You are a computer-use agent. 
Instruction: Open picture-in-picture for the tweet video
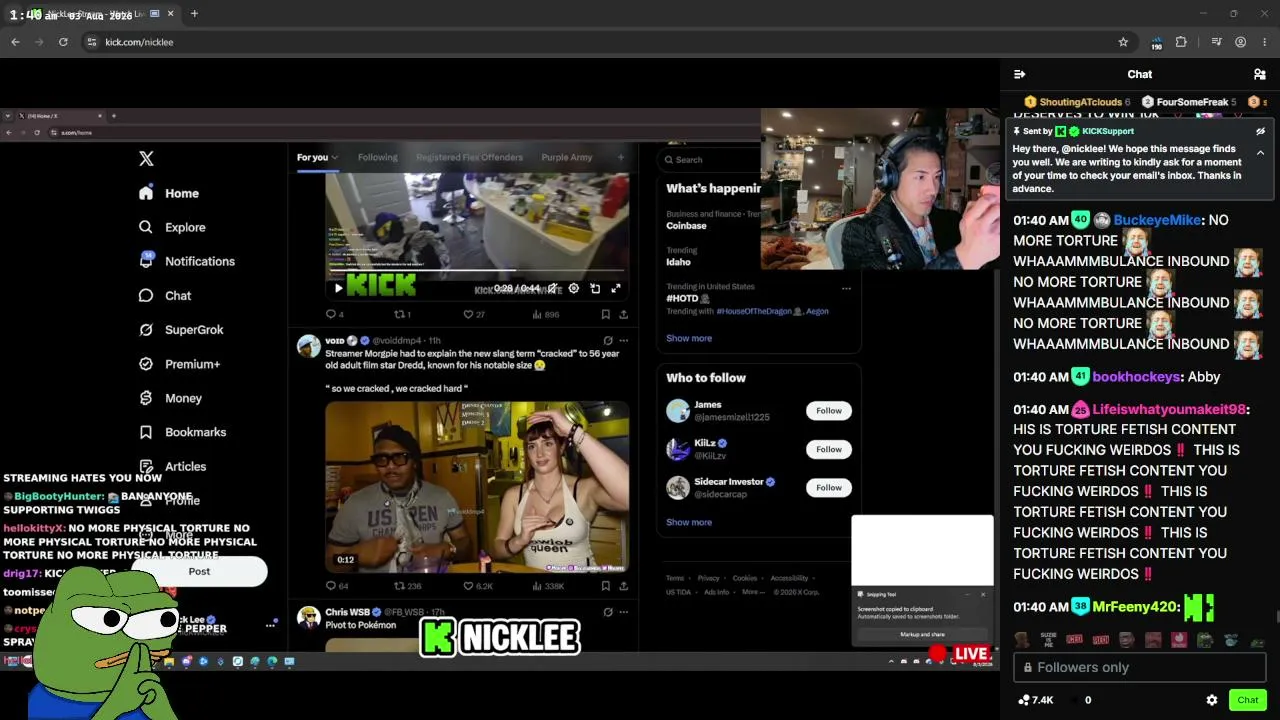(x=595, y=288)
